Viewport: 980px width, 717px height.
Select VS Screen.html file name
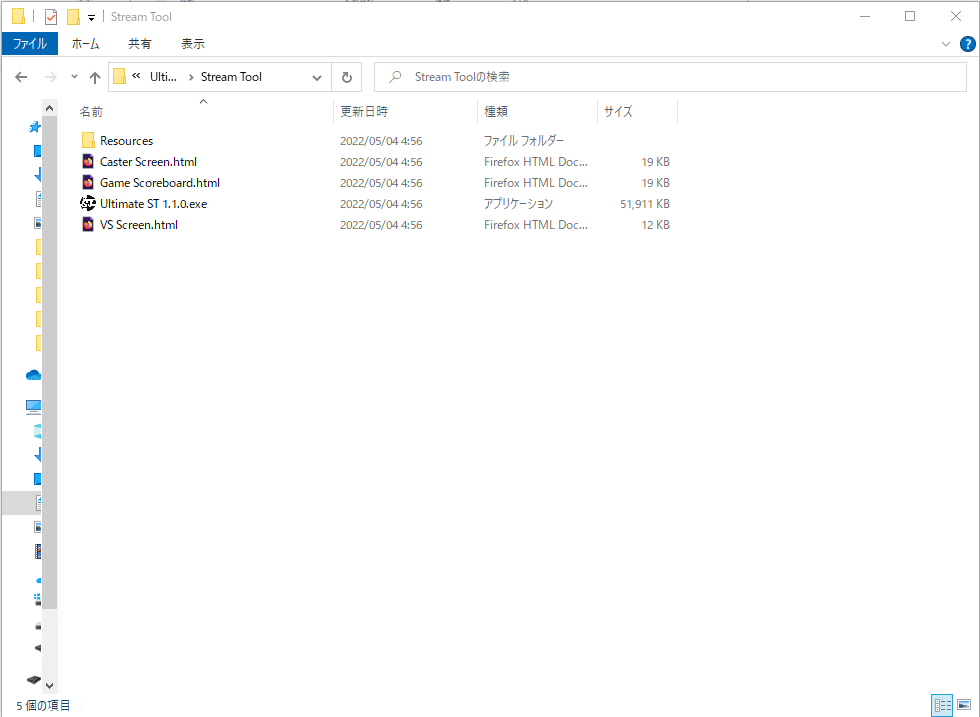pos(139,224)
